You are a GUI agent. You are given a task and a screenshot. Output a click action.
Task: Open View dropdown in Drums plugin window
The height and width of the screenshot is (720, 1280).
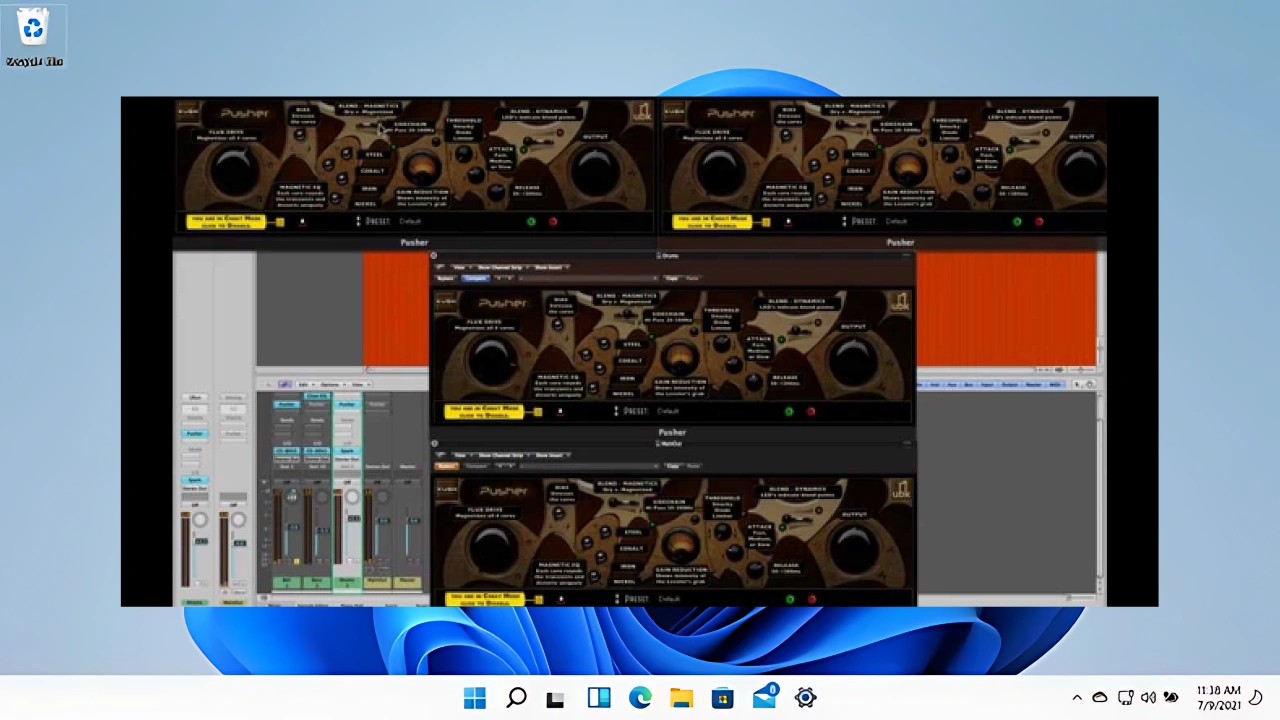[461, 267]
